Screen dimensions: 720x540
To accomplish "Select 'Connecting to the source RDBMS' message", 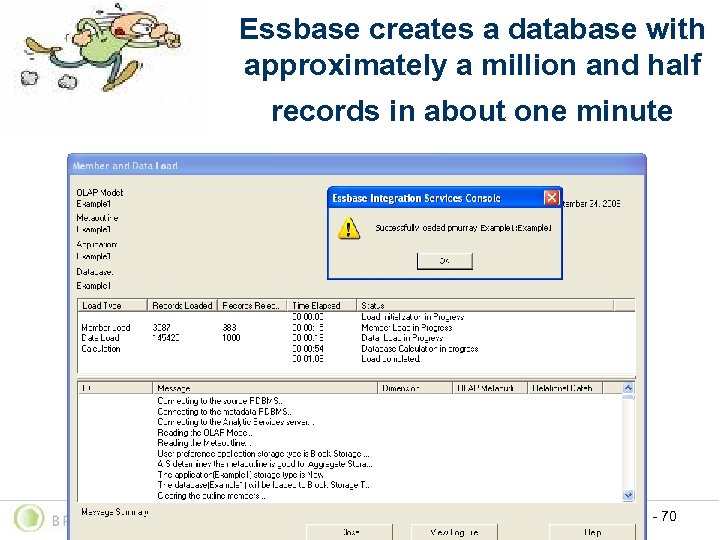I will 220,400.
